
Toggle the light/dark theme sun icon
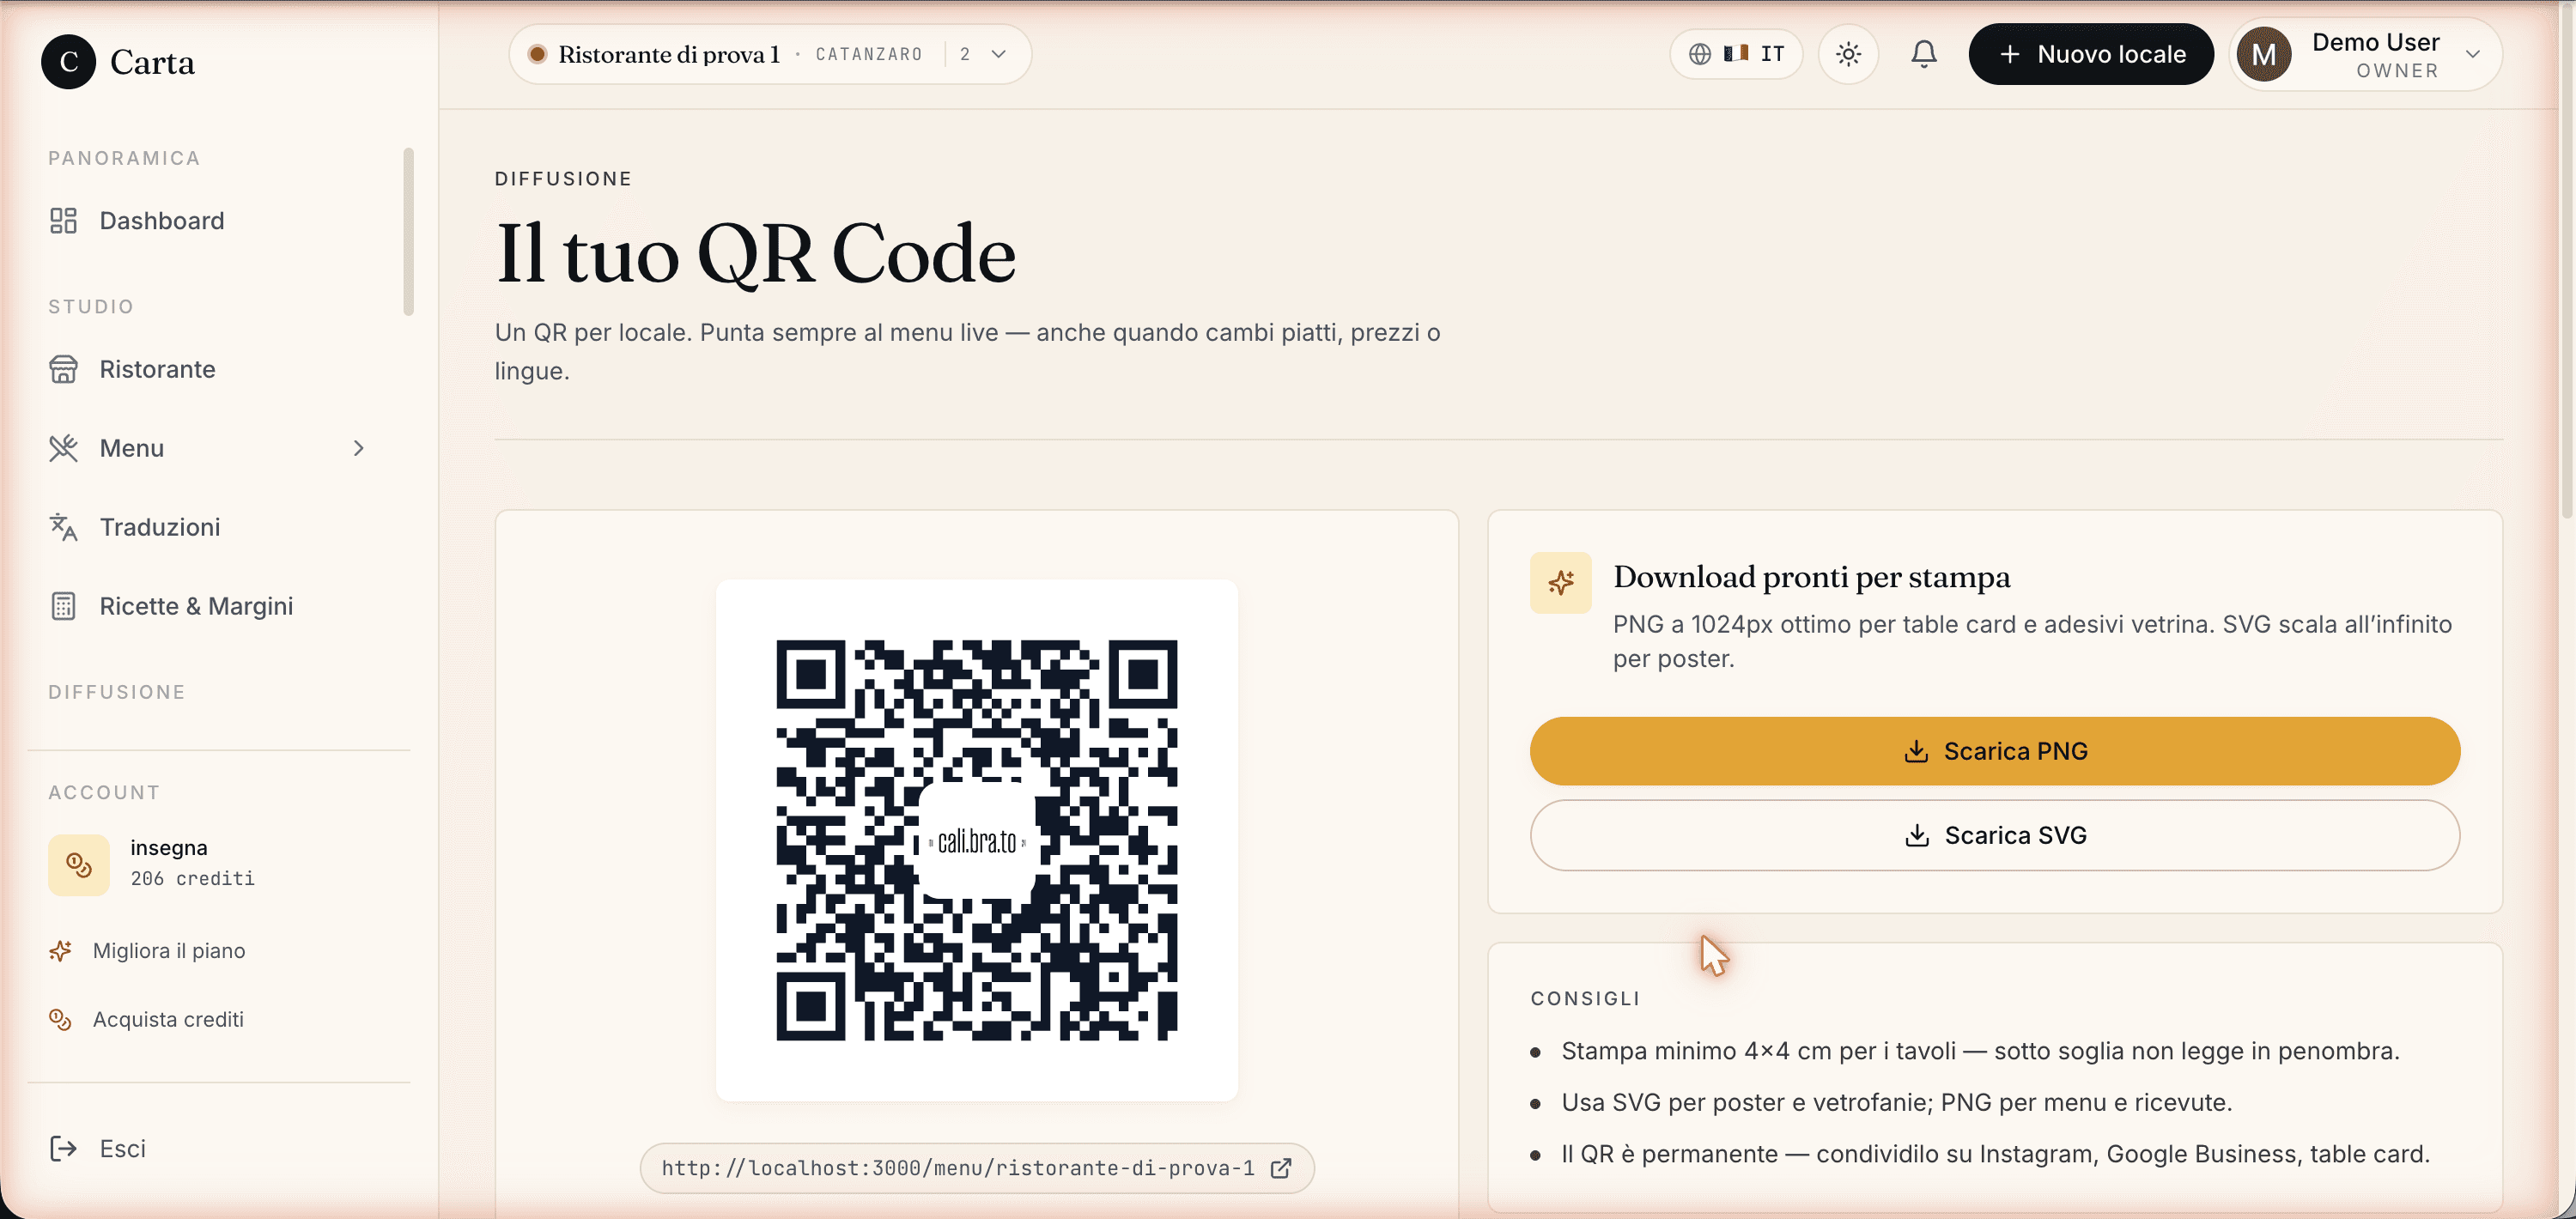(1848, 54)
